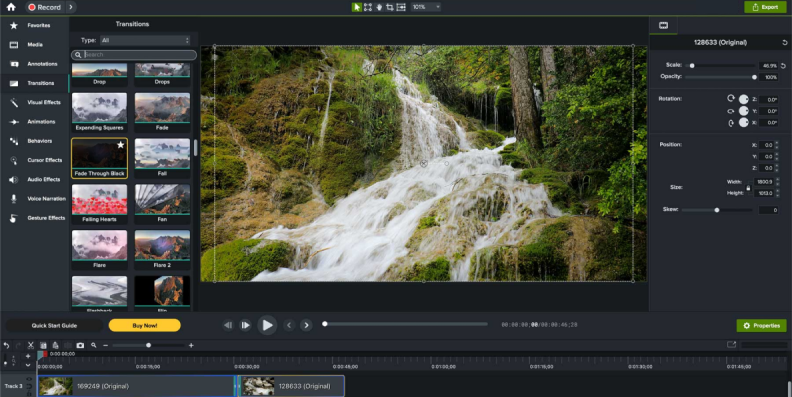Reset the Scale value

[783, 66]
